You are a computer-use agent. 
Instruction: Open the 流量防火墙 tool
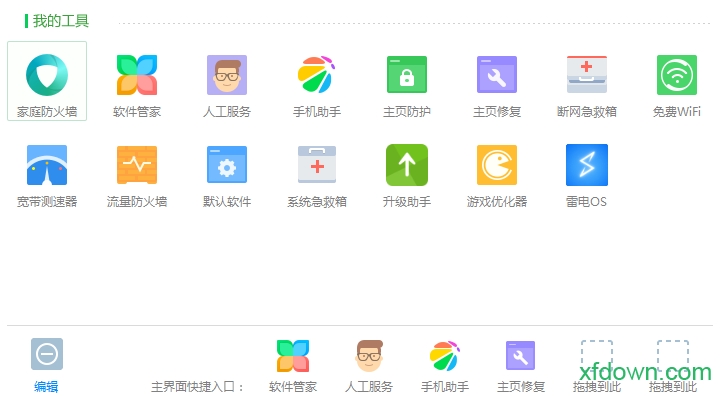137,165
